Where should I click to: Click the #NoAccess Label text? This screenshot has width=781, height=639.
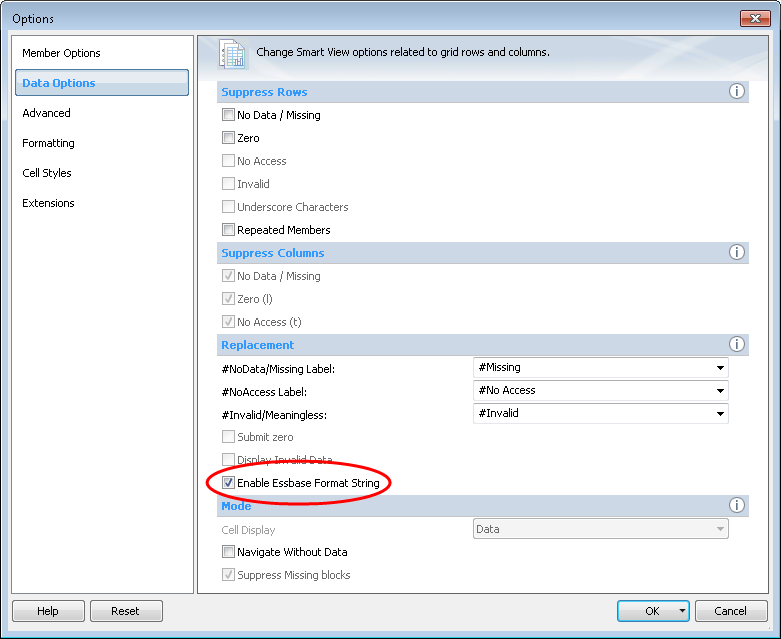pyautogui.click(x=264, y=392)
